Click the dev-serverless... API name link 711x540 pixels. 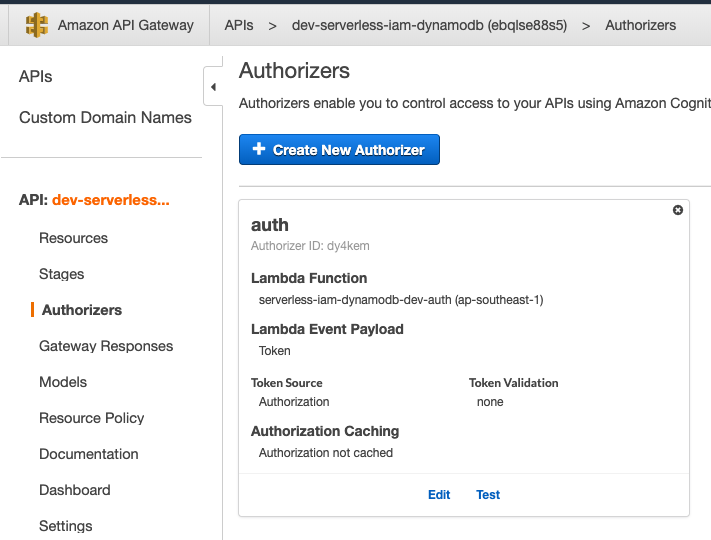111,200
